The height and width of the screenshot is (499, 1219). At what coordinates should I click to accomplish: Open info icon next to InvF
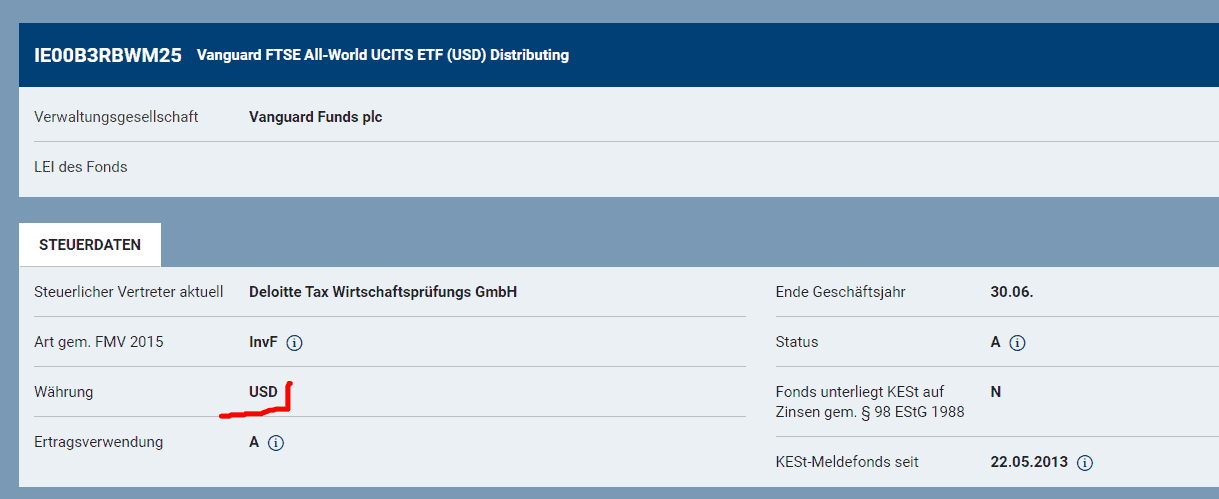coord(294,343)
